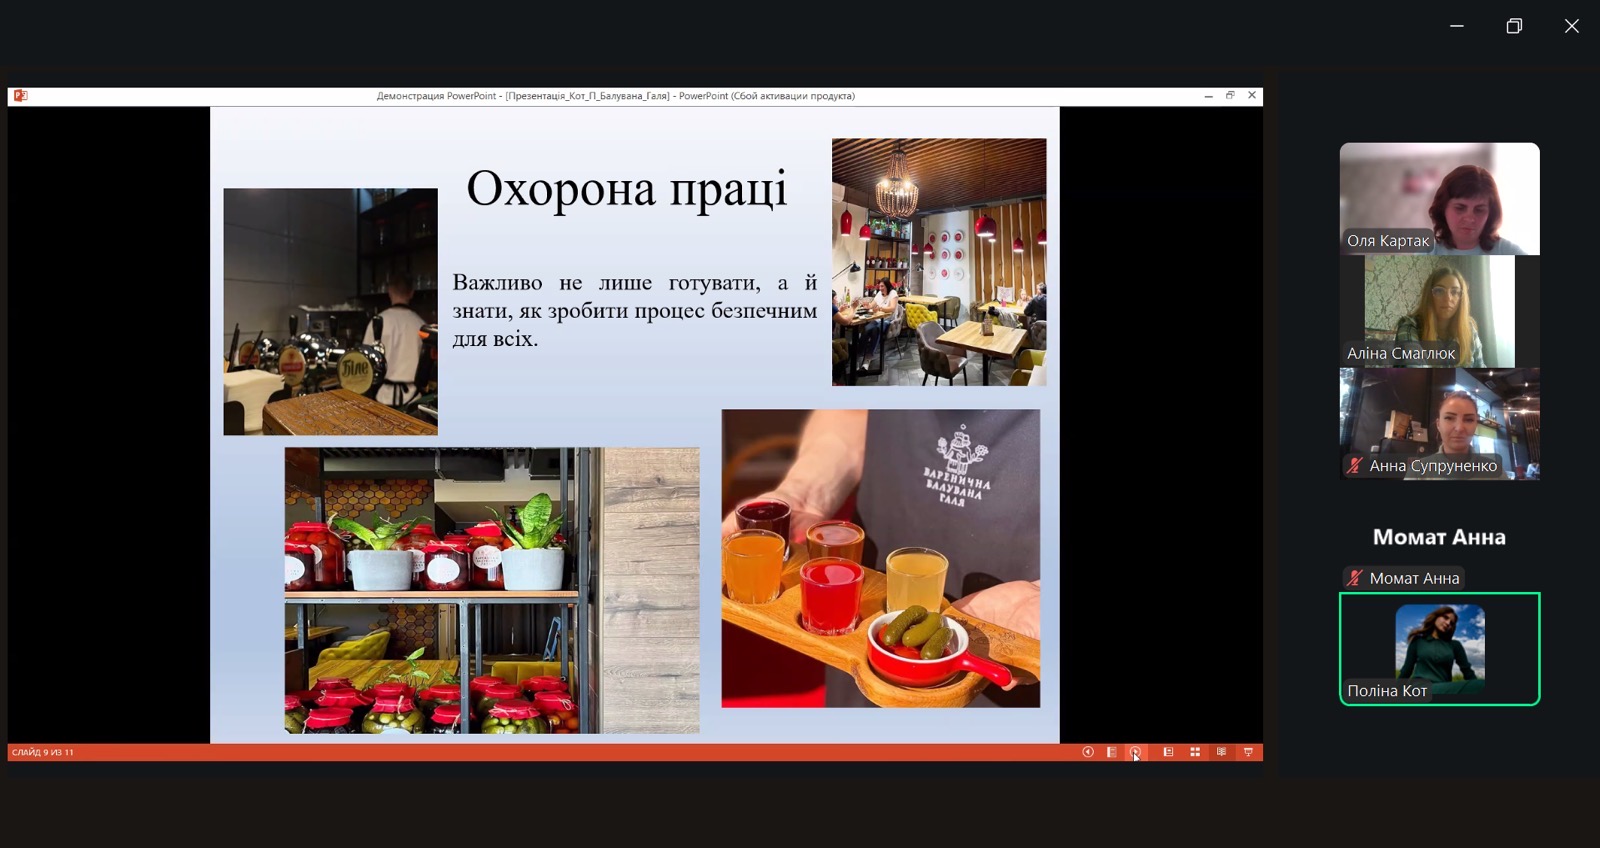This screenshot has height=848, width=1600.
Task: Restore the meeting window size
Action: (1514, 26)
